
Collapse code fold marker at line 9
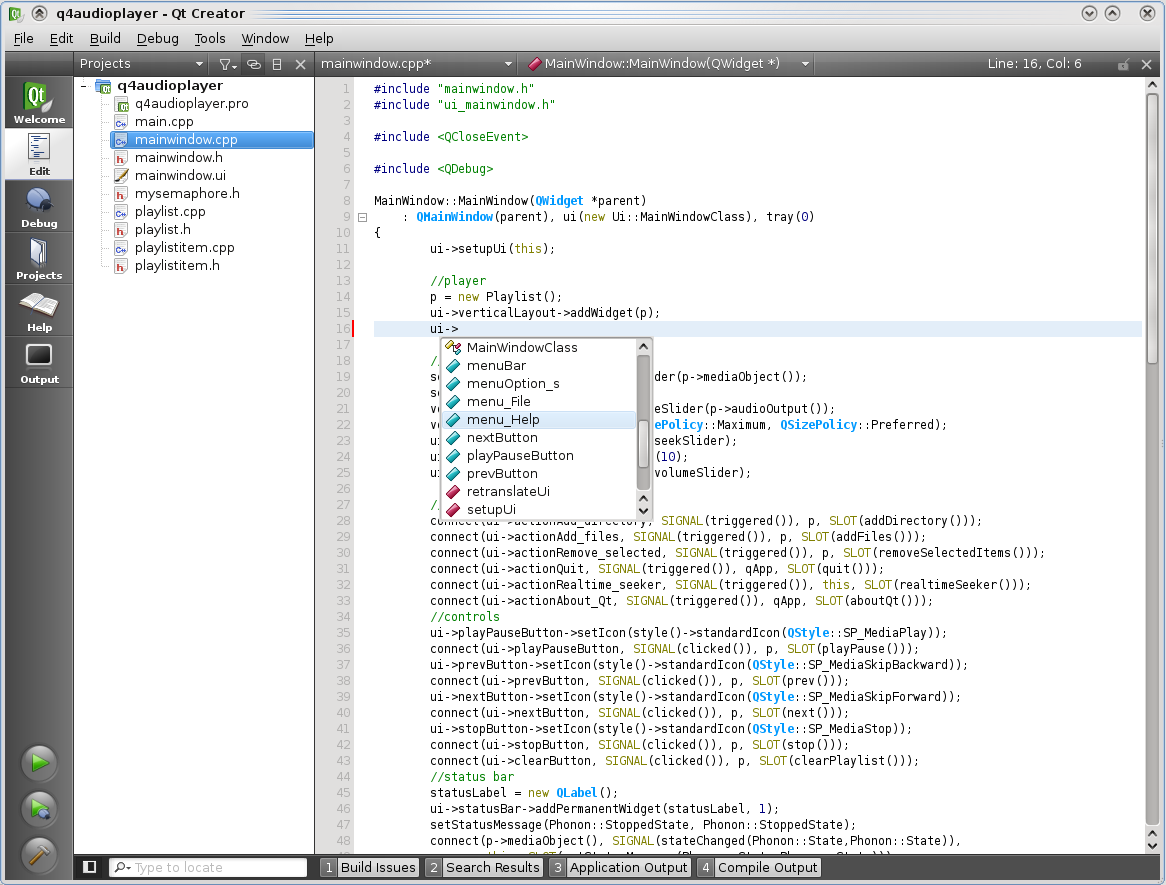pyautogui.click(x=362, y=217)
